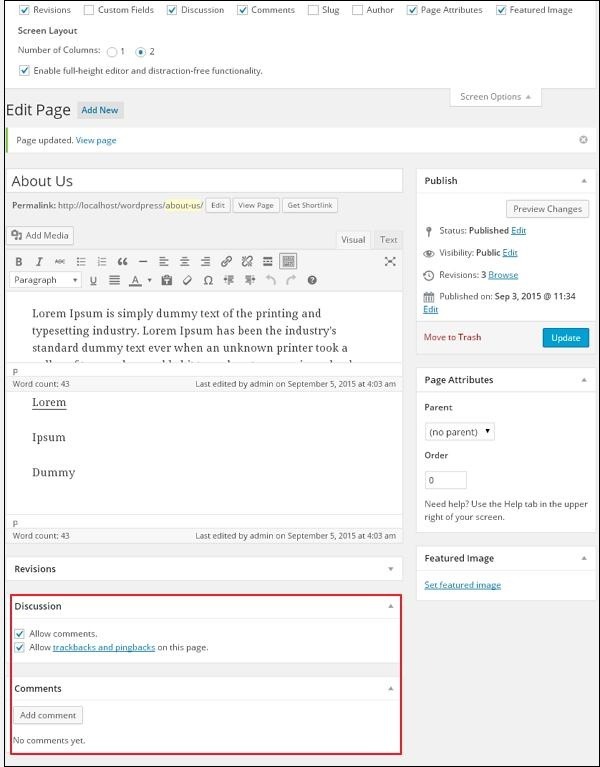
Task: Open the text color picker arrow
Action: coord(150,281)
